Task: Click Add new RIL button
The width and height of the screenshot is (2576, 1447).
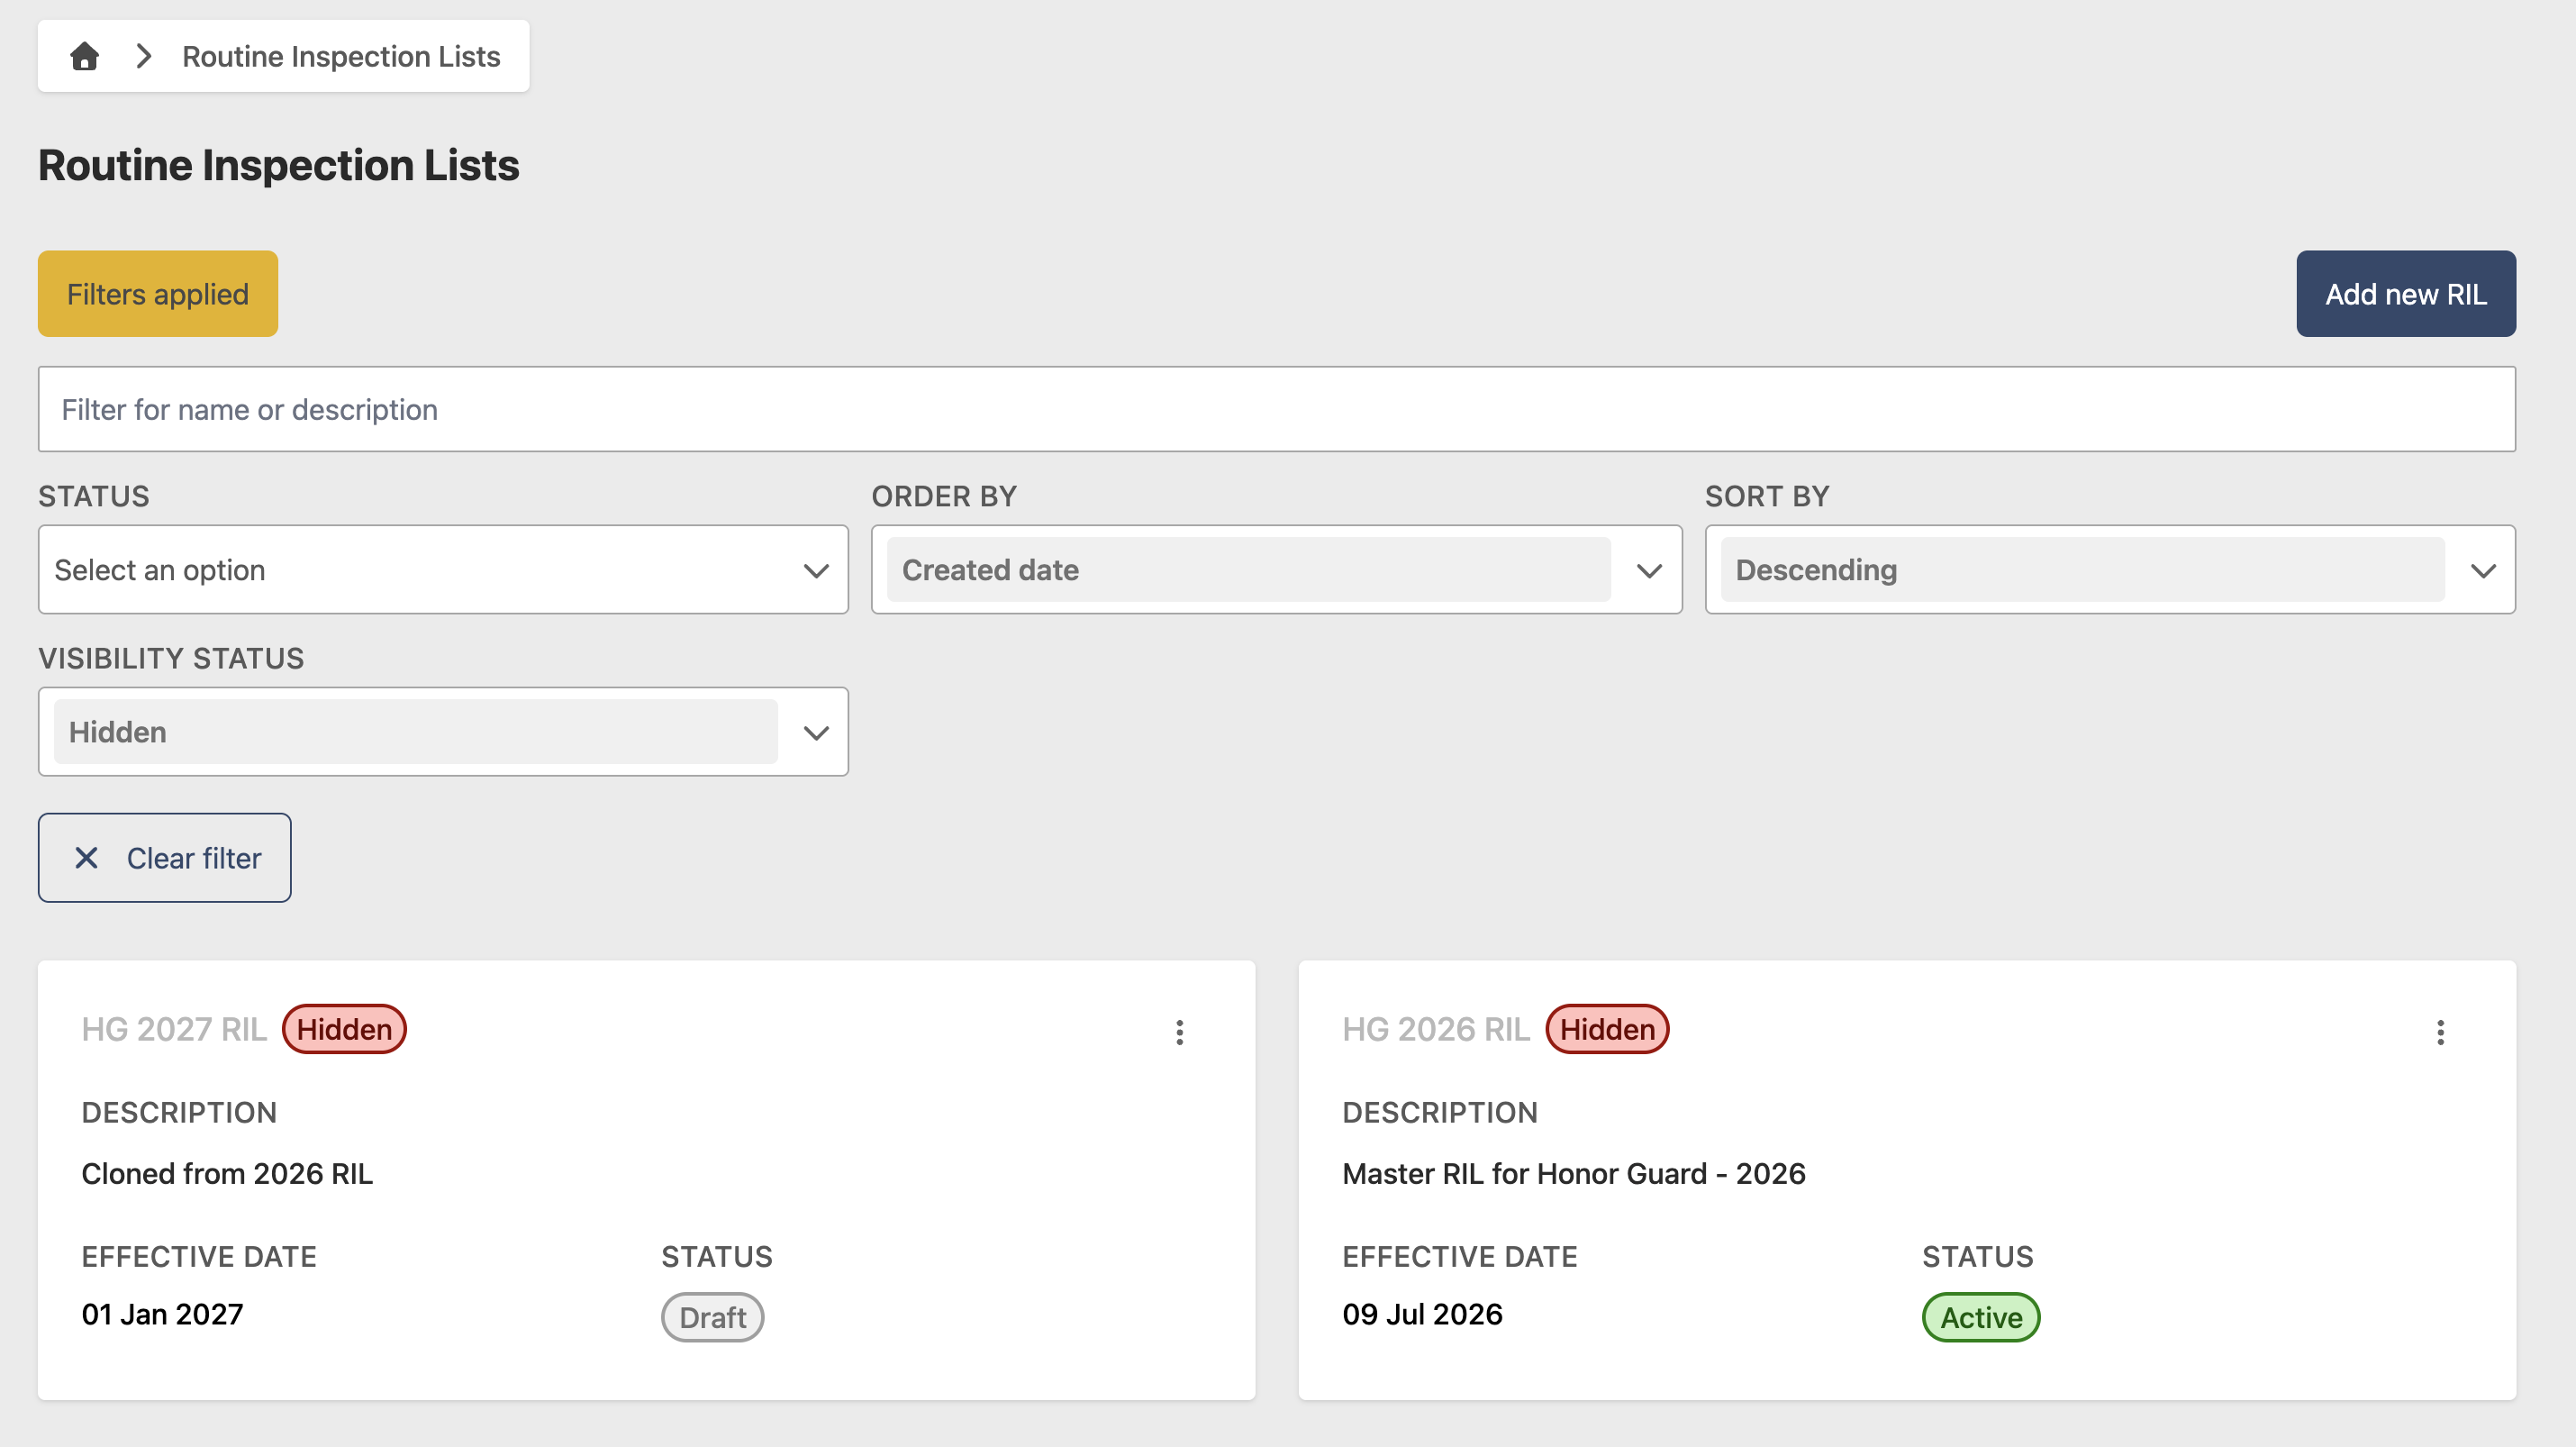Action: pos(2405,294)
